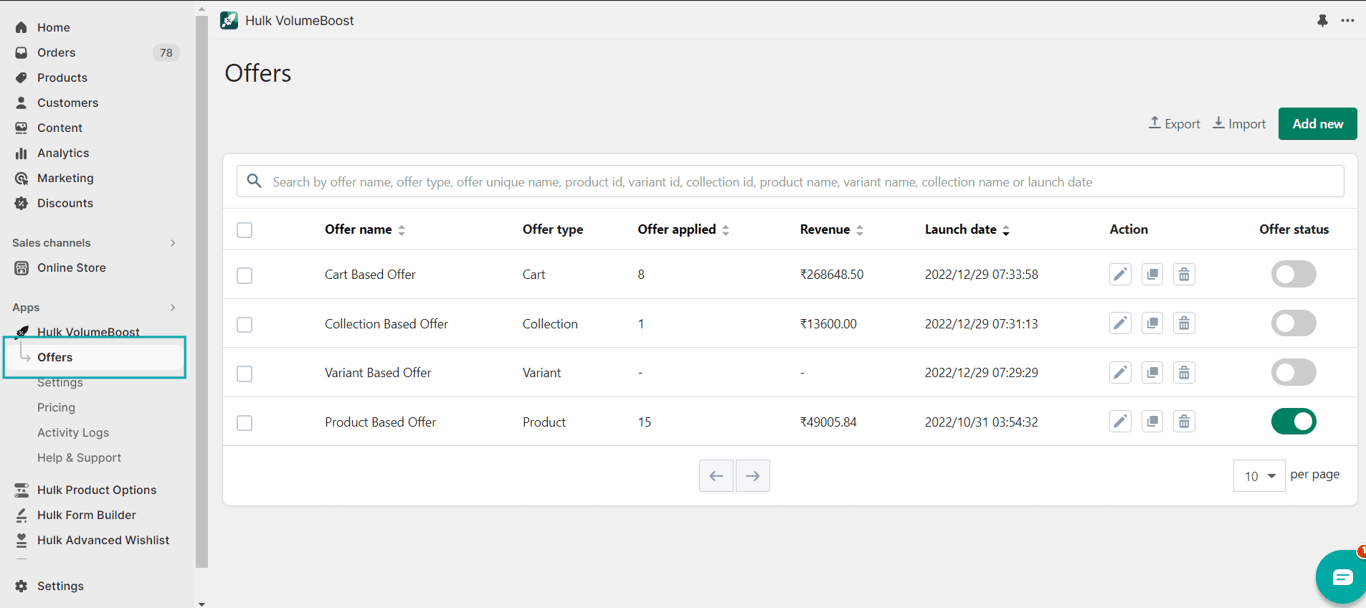Duplicate the Collection Based Offer
This screenshot has width=1366, height=608.
(1152, 323)
